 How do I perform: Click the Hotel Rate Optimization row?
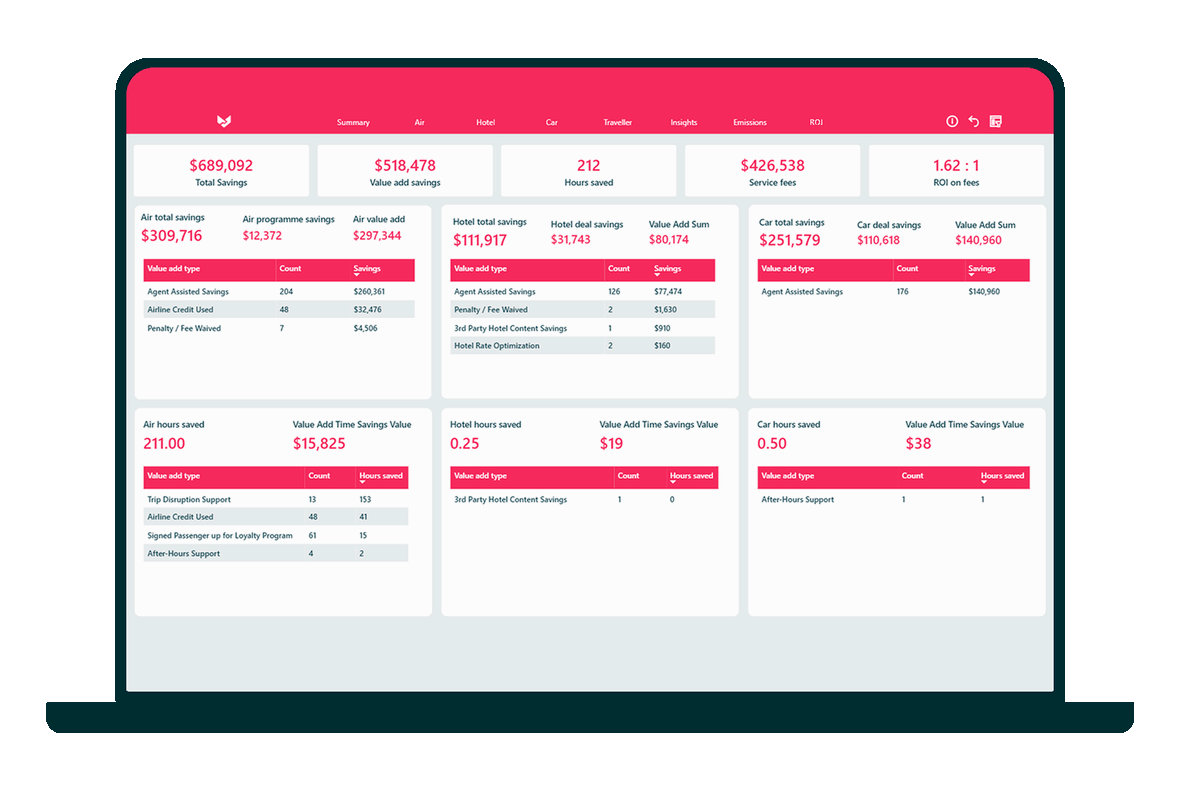582,346
